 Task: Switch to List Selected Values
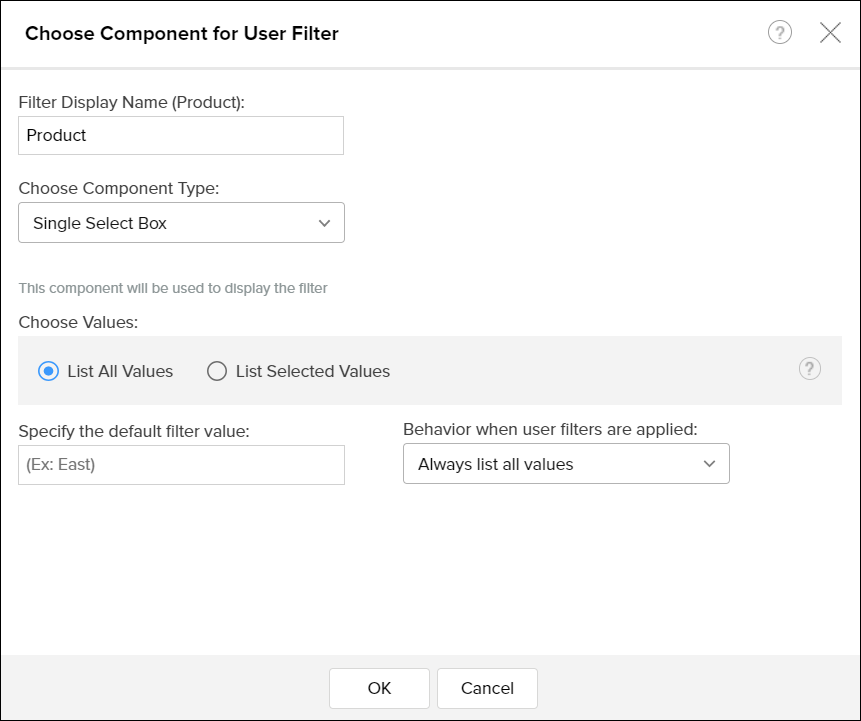(217, 371)
